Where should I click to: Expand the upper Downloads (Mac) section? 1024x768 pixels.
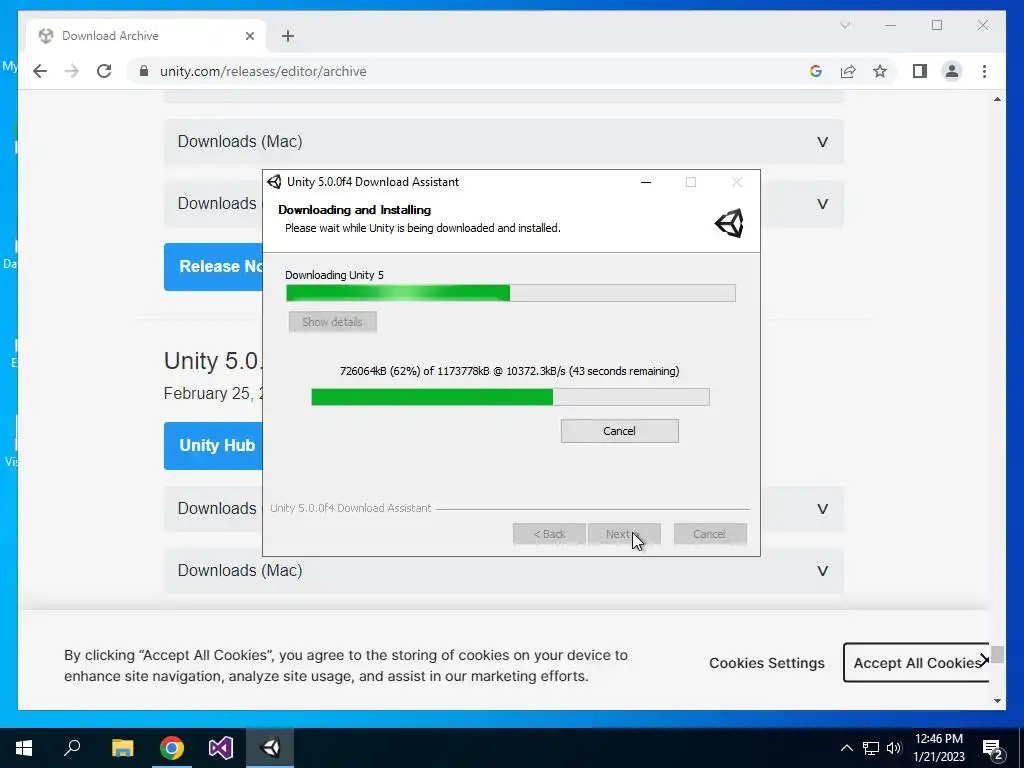click(x=504, y=142)
